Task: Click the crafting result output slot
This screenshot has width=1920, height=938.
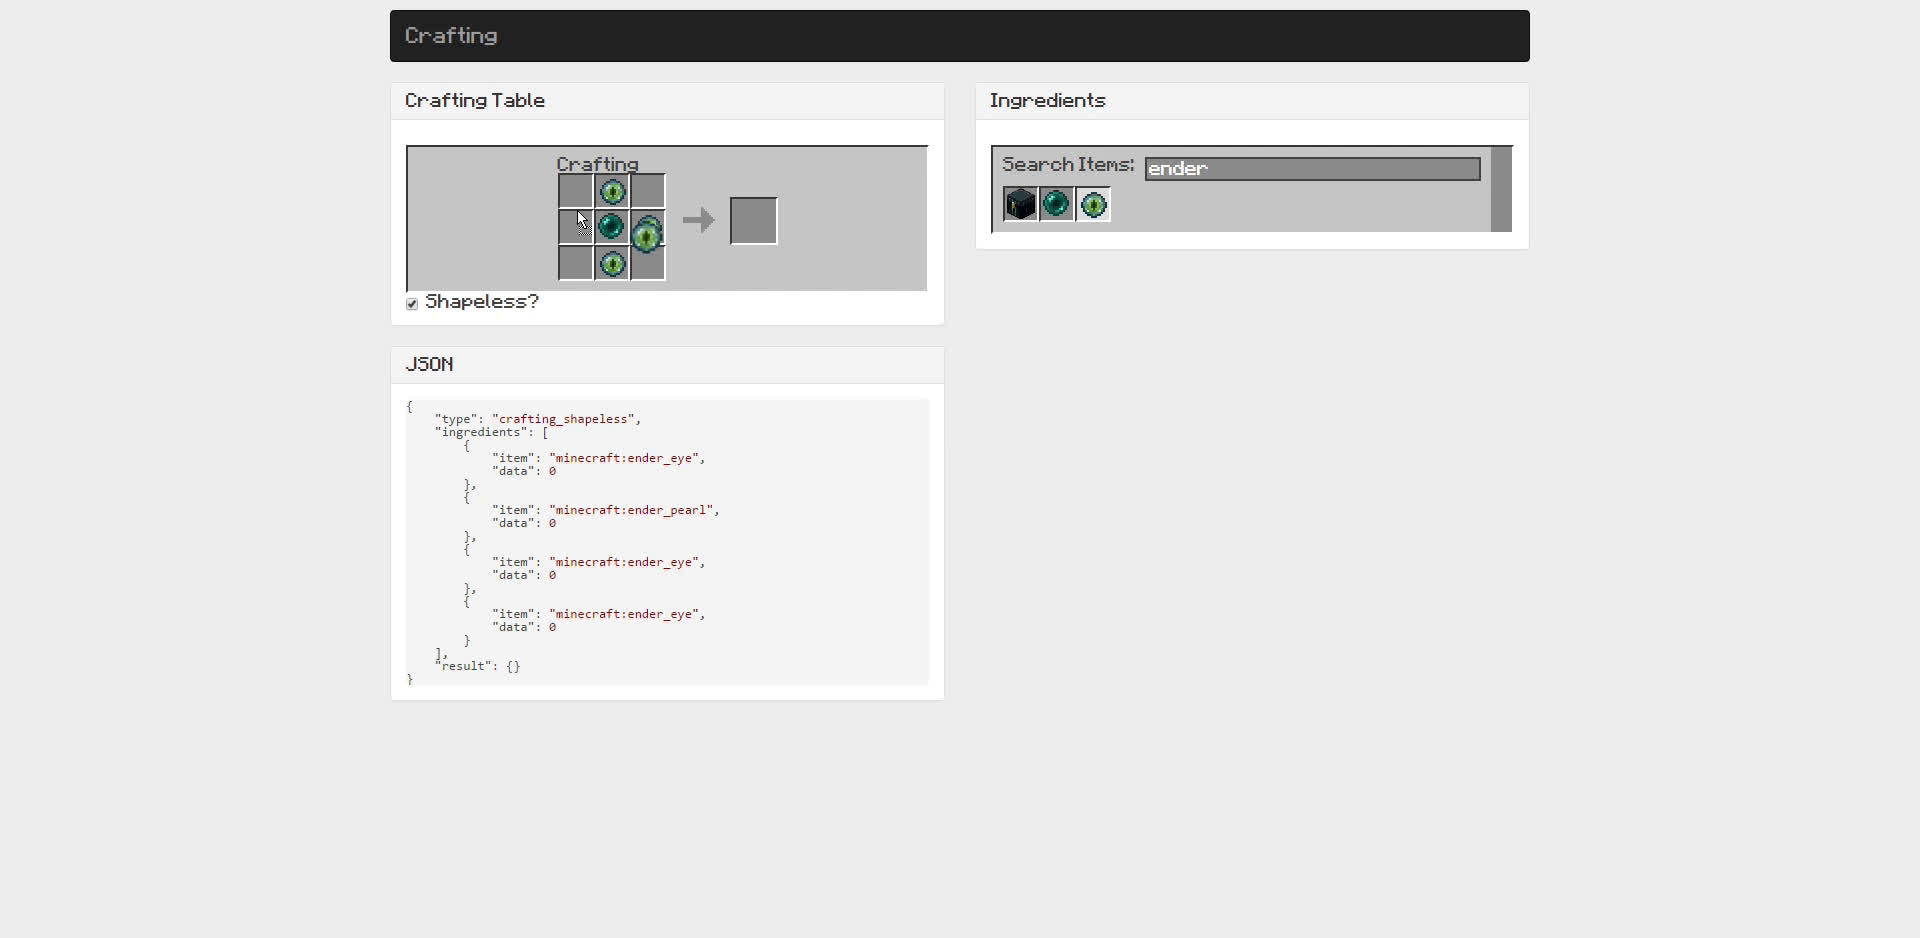Action: 754,221
